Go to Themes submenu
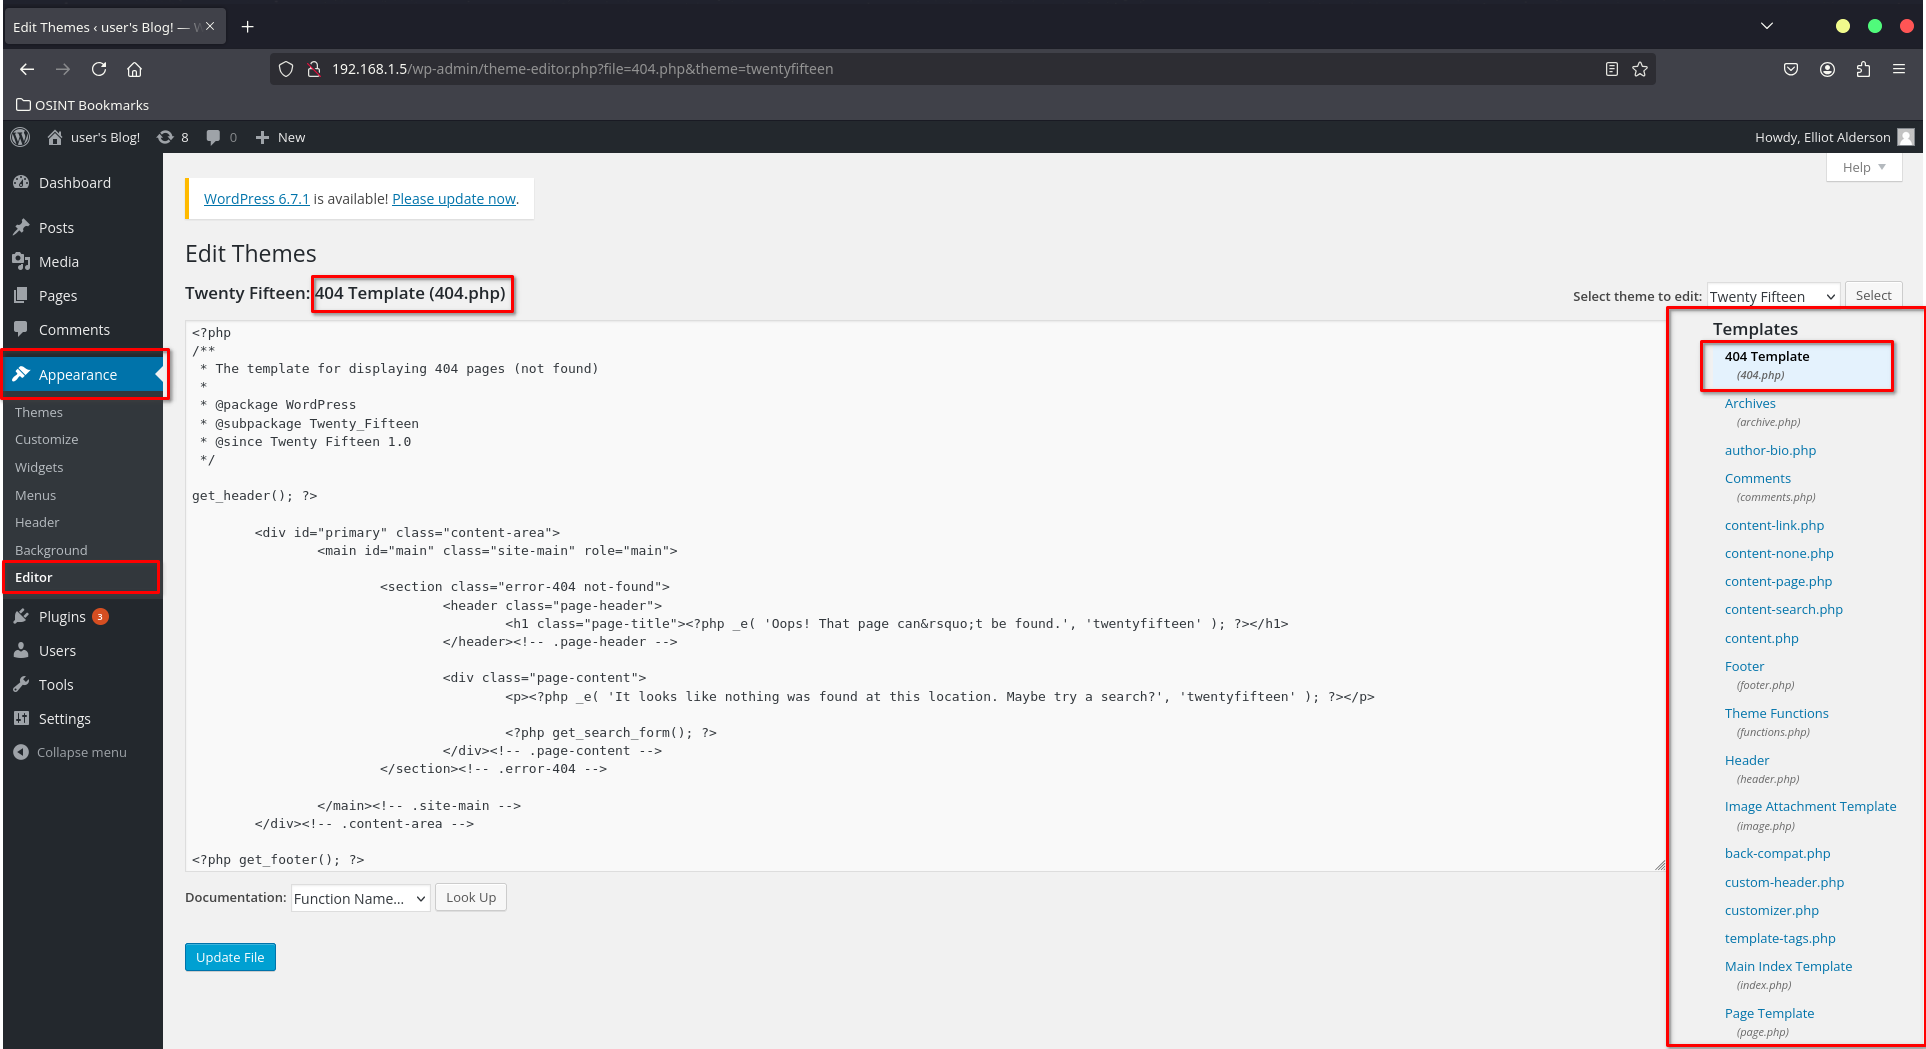Screen dimensions: 1926x1049 pyautogui.click(x=39, y=412)
